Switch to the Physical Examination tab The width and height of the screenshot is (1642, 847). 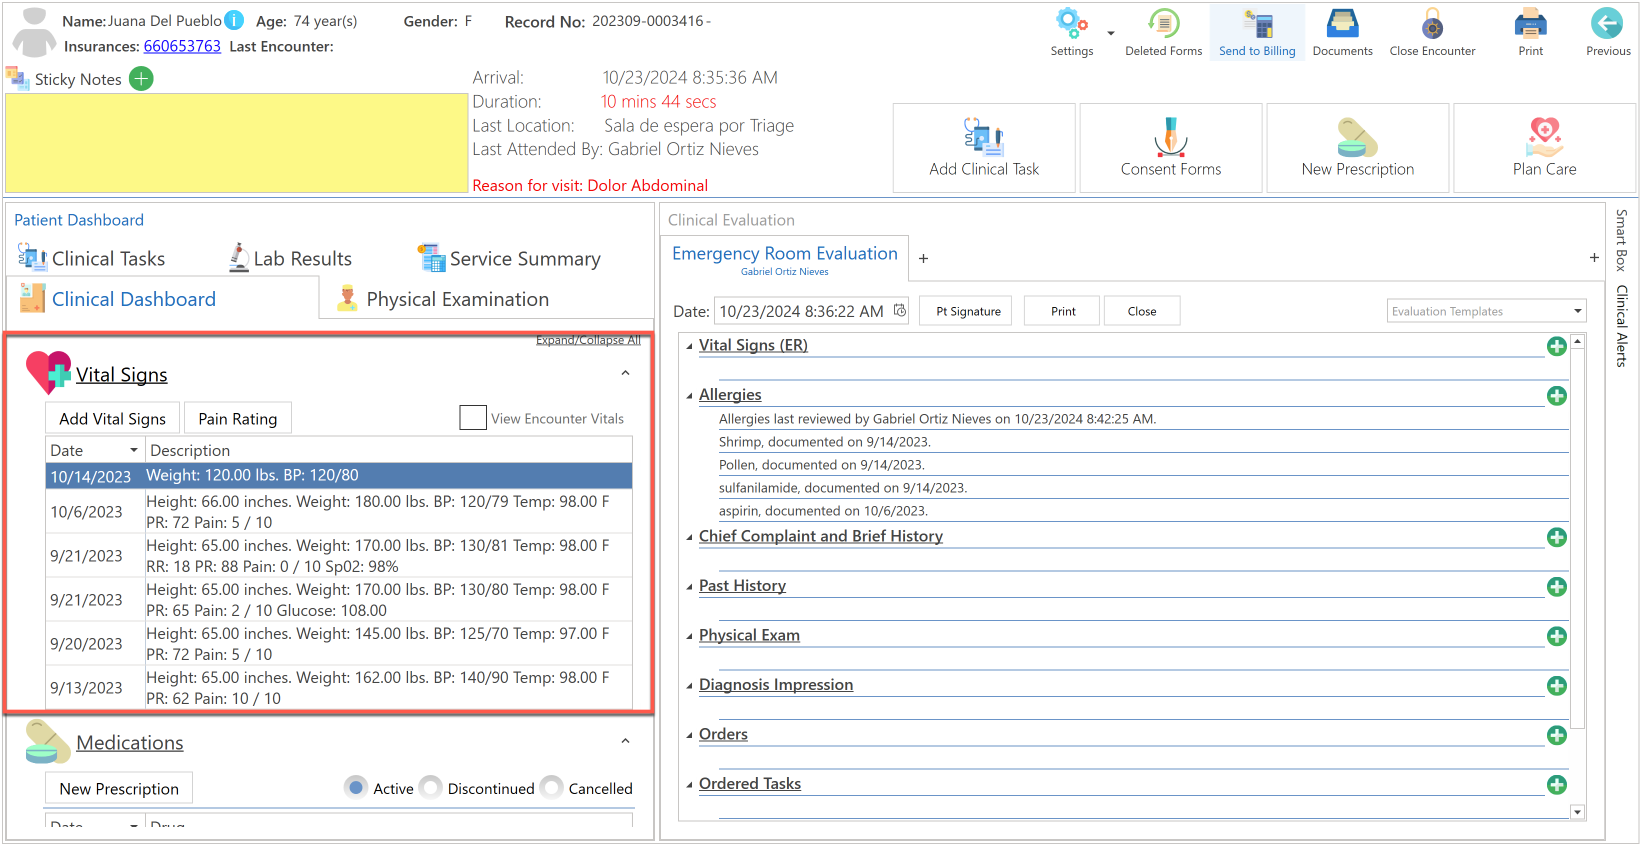tap(443, 299)
